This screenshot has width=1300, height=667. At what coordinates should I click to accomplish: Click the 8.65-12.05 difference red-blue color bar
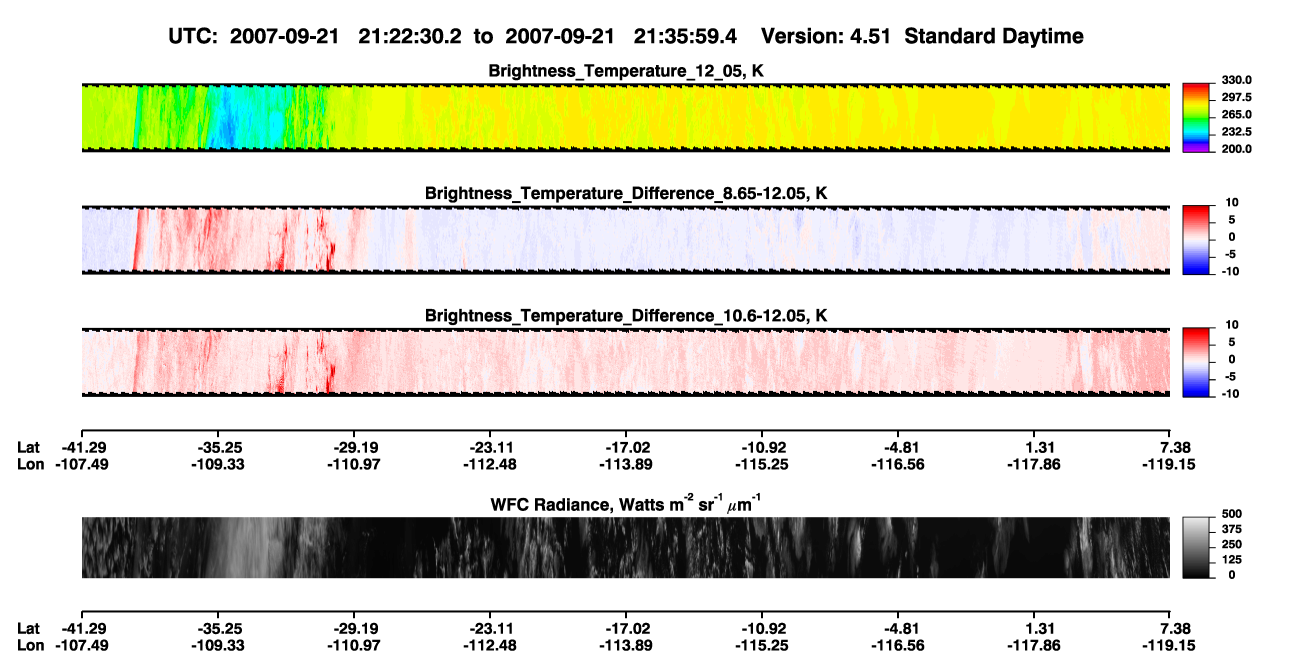(x=1197, y=238)
